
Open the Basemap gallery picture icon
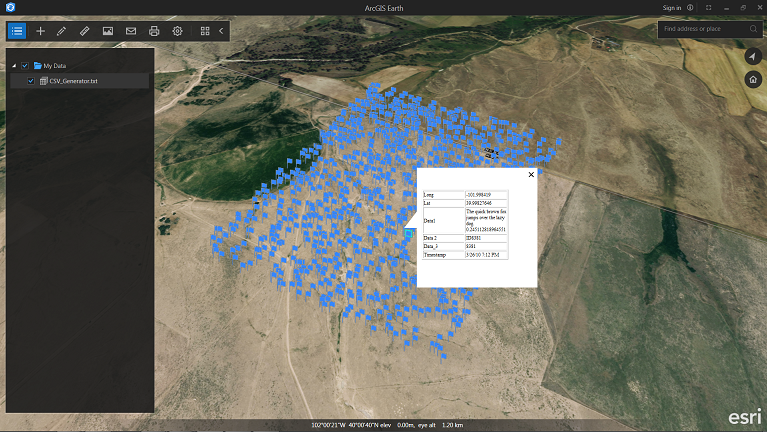(108, 31)
